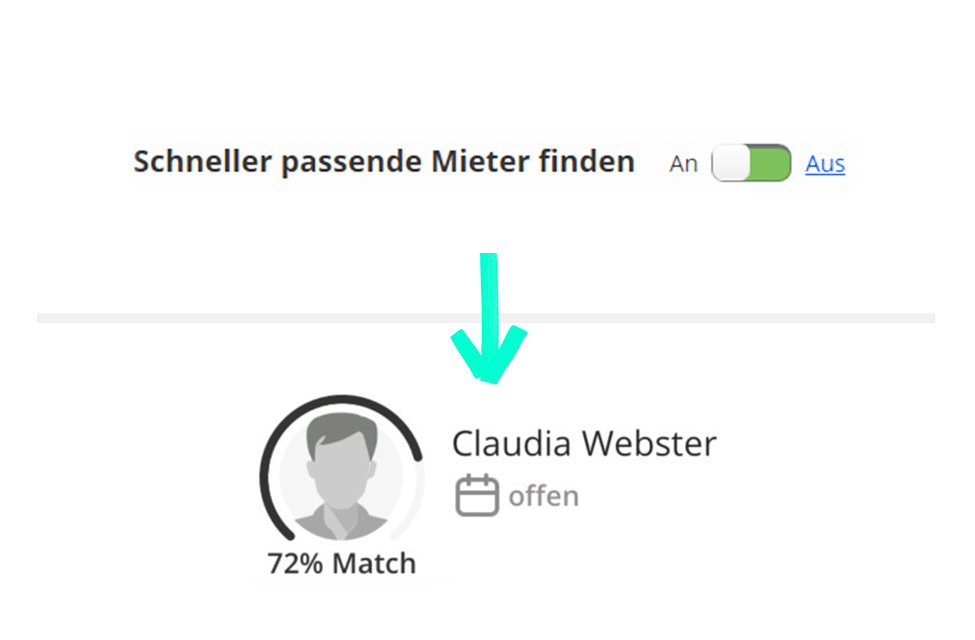Open Claudia Webster's profile name

(x=584, y=443)
